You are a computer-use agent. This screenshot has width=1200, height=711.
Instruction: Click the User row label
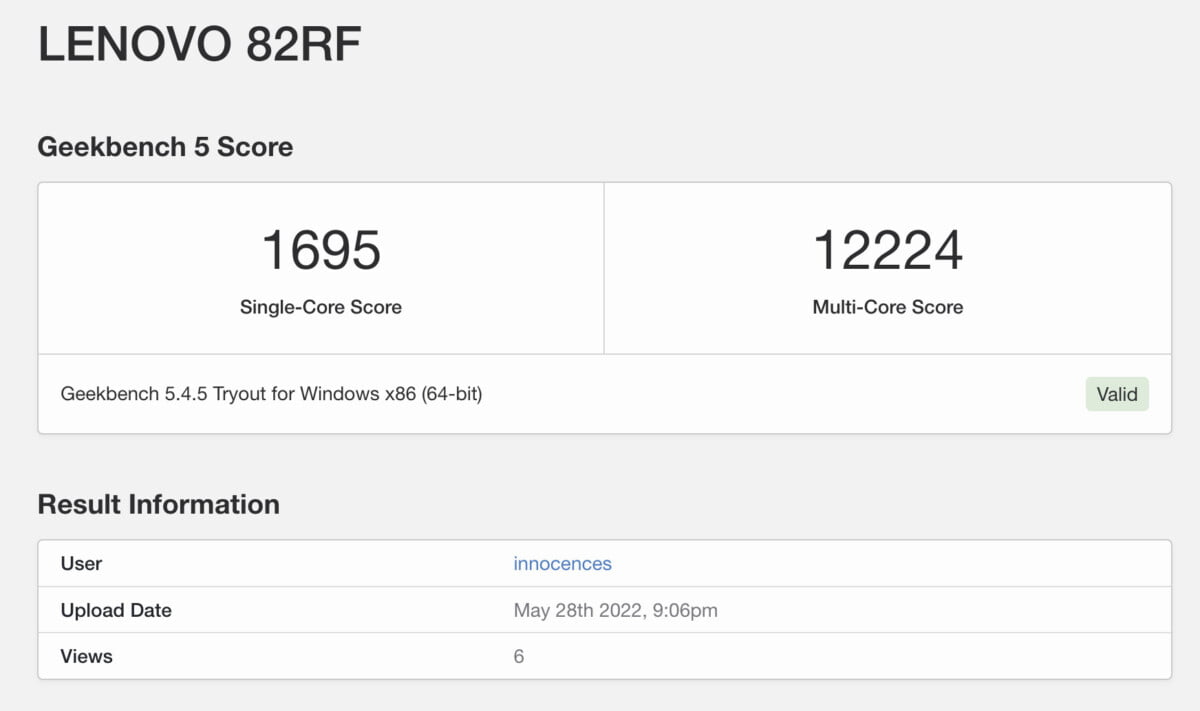click(81, 563)
